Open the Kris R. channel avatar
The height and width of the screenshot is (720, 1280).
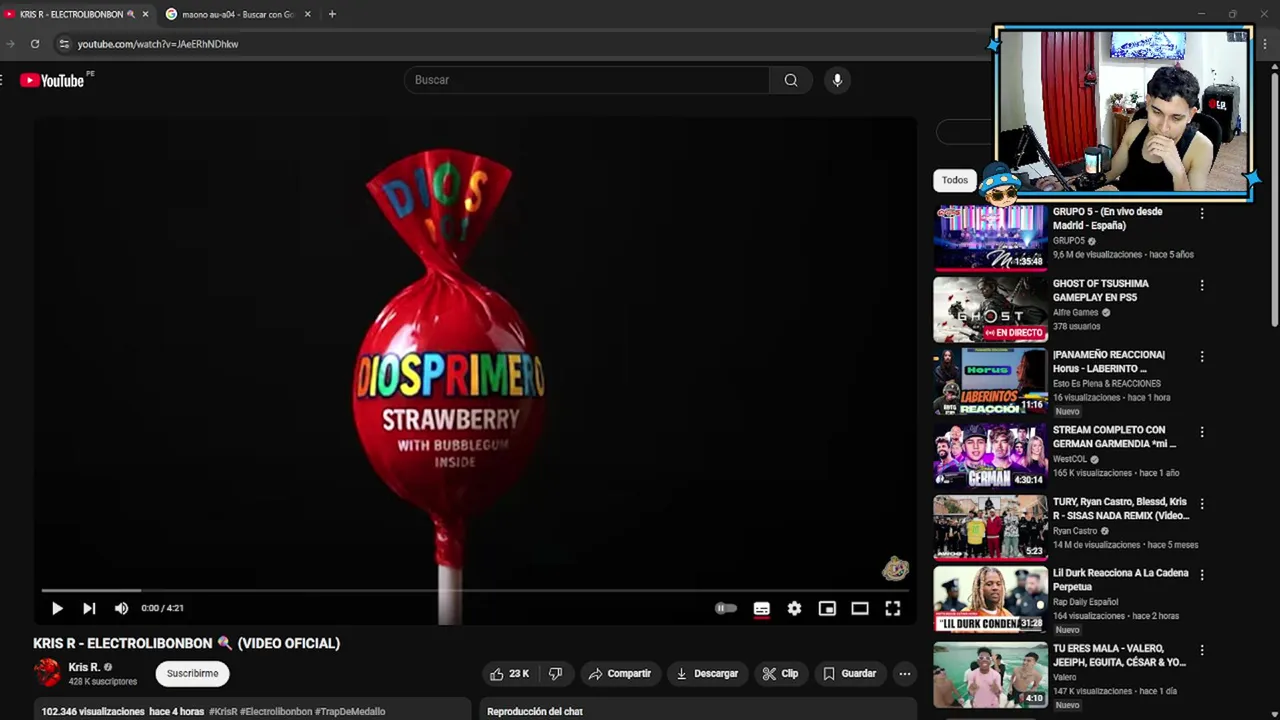coord(47,673)
